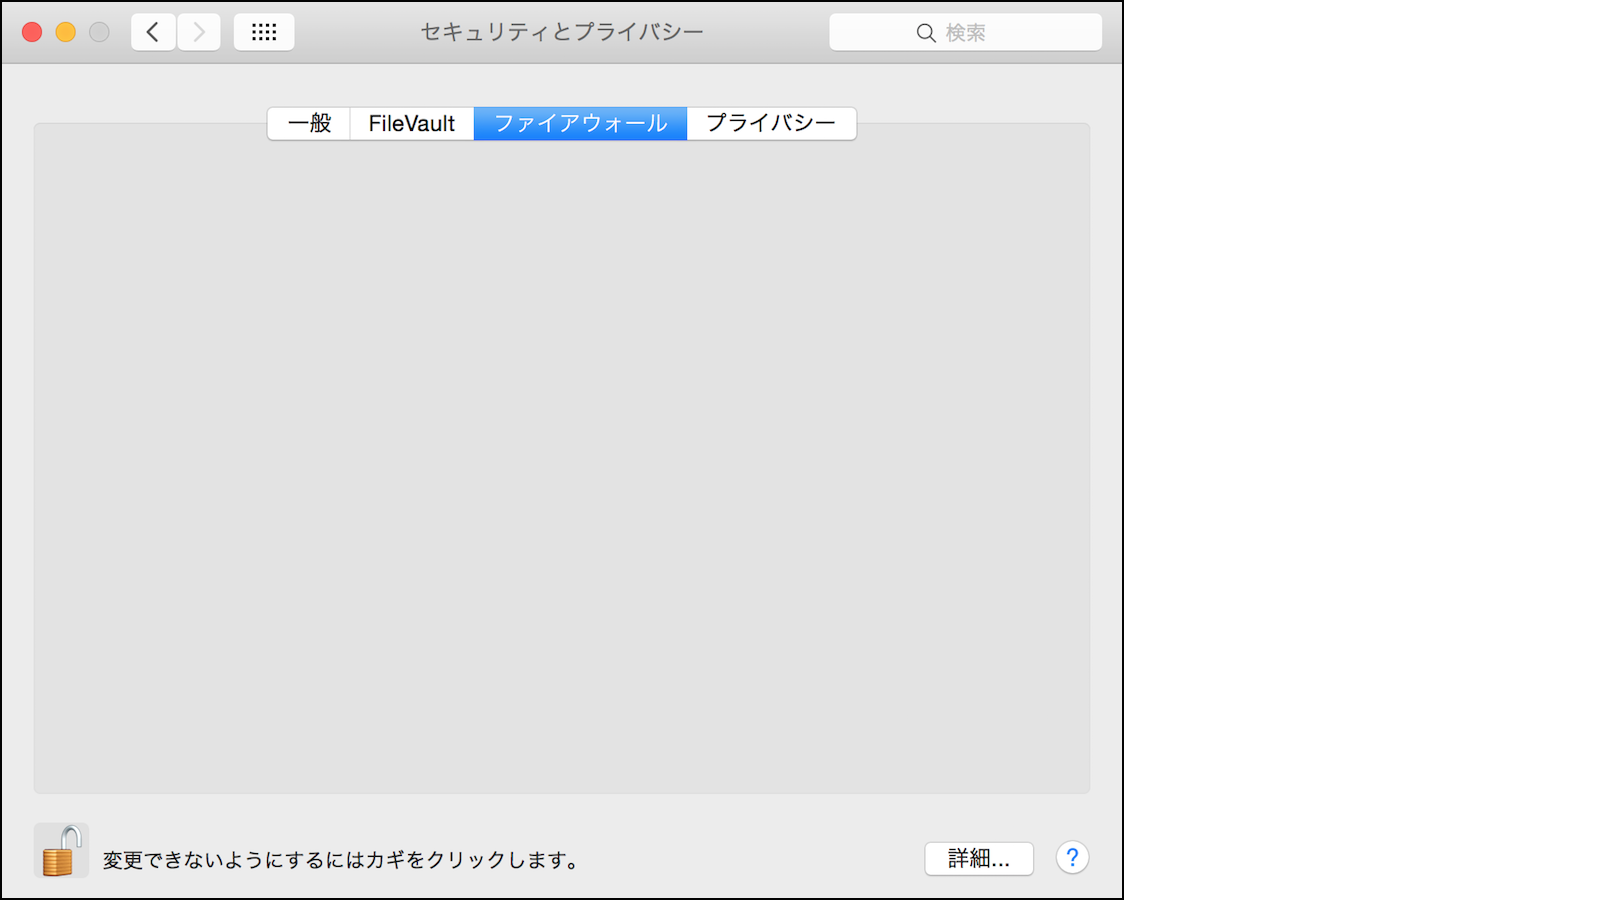Switch to the 一般 tab
Screen dimensions: 1600x900
coord(309,124)
